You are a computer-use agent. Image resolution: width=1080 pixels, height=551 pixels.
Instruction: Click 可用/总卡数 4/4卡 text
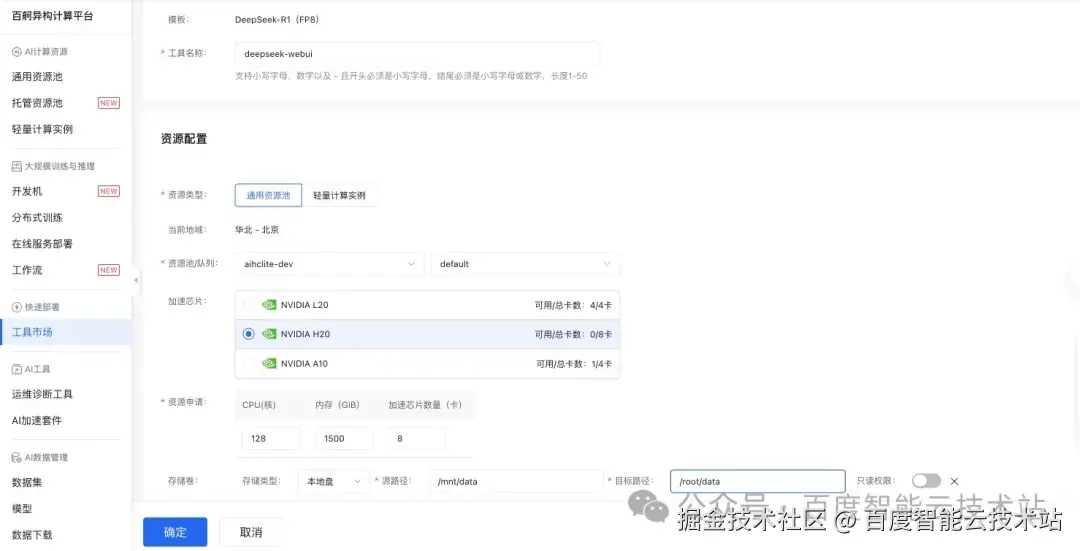(573, 305)
